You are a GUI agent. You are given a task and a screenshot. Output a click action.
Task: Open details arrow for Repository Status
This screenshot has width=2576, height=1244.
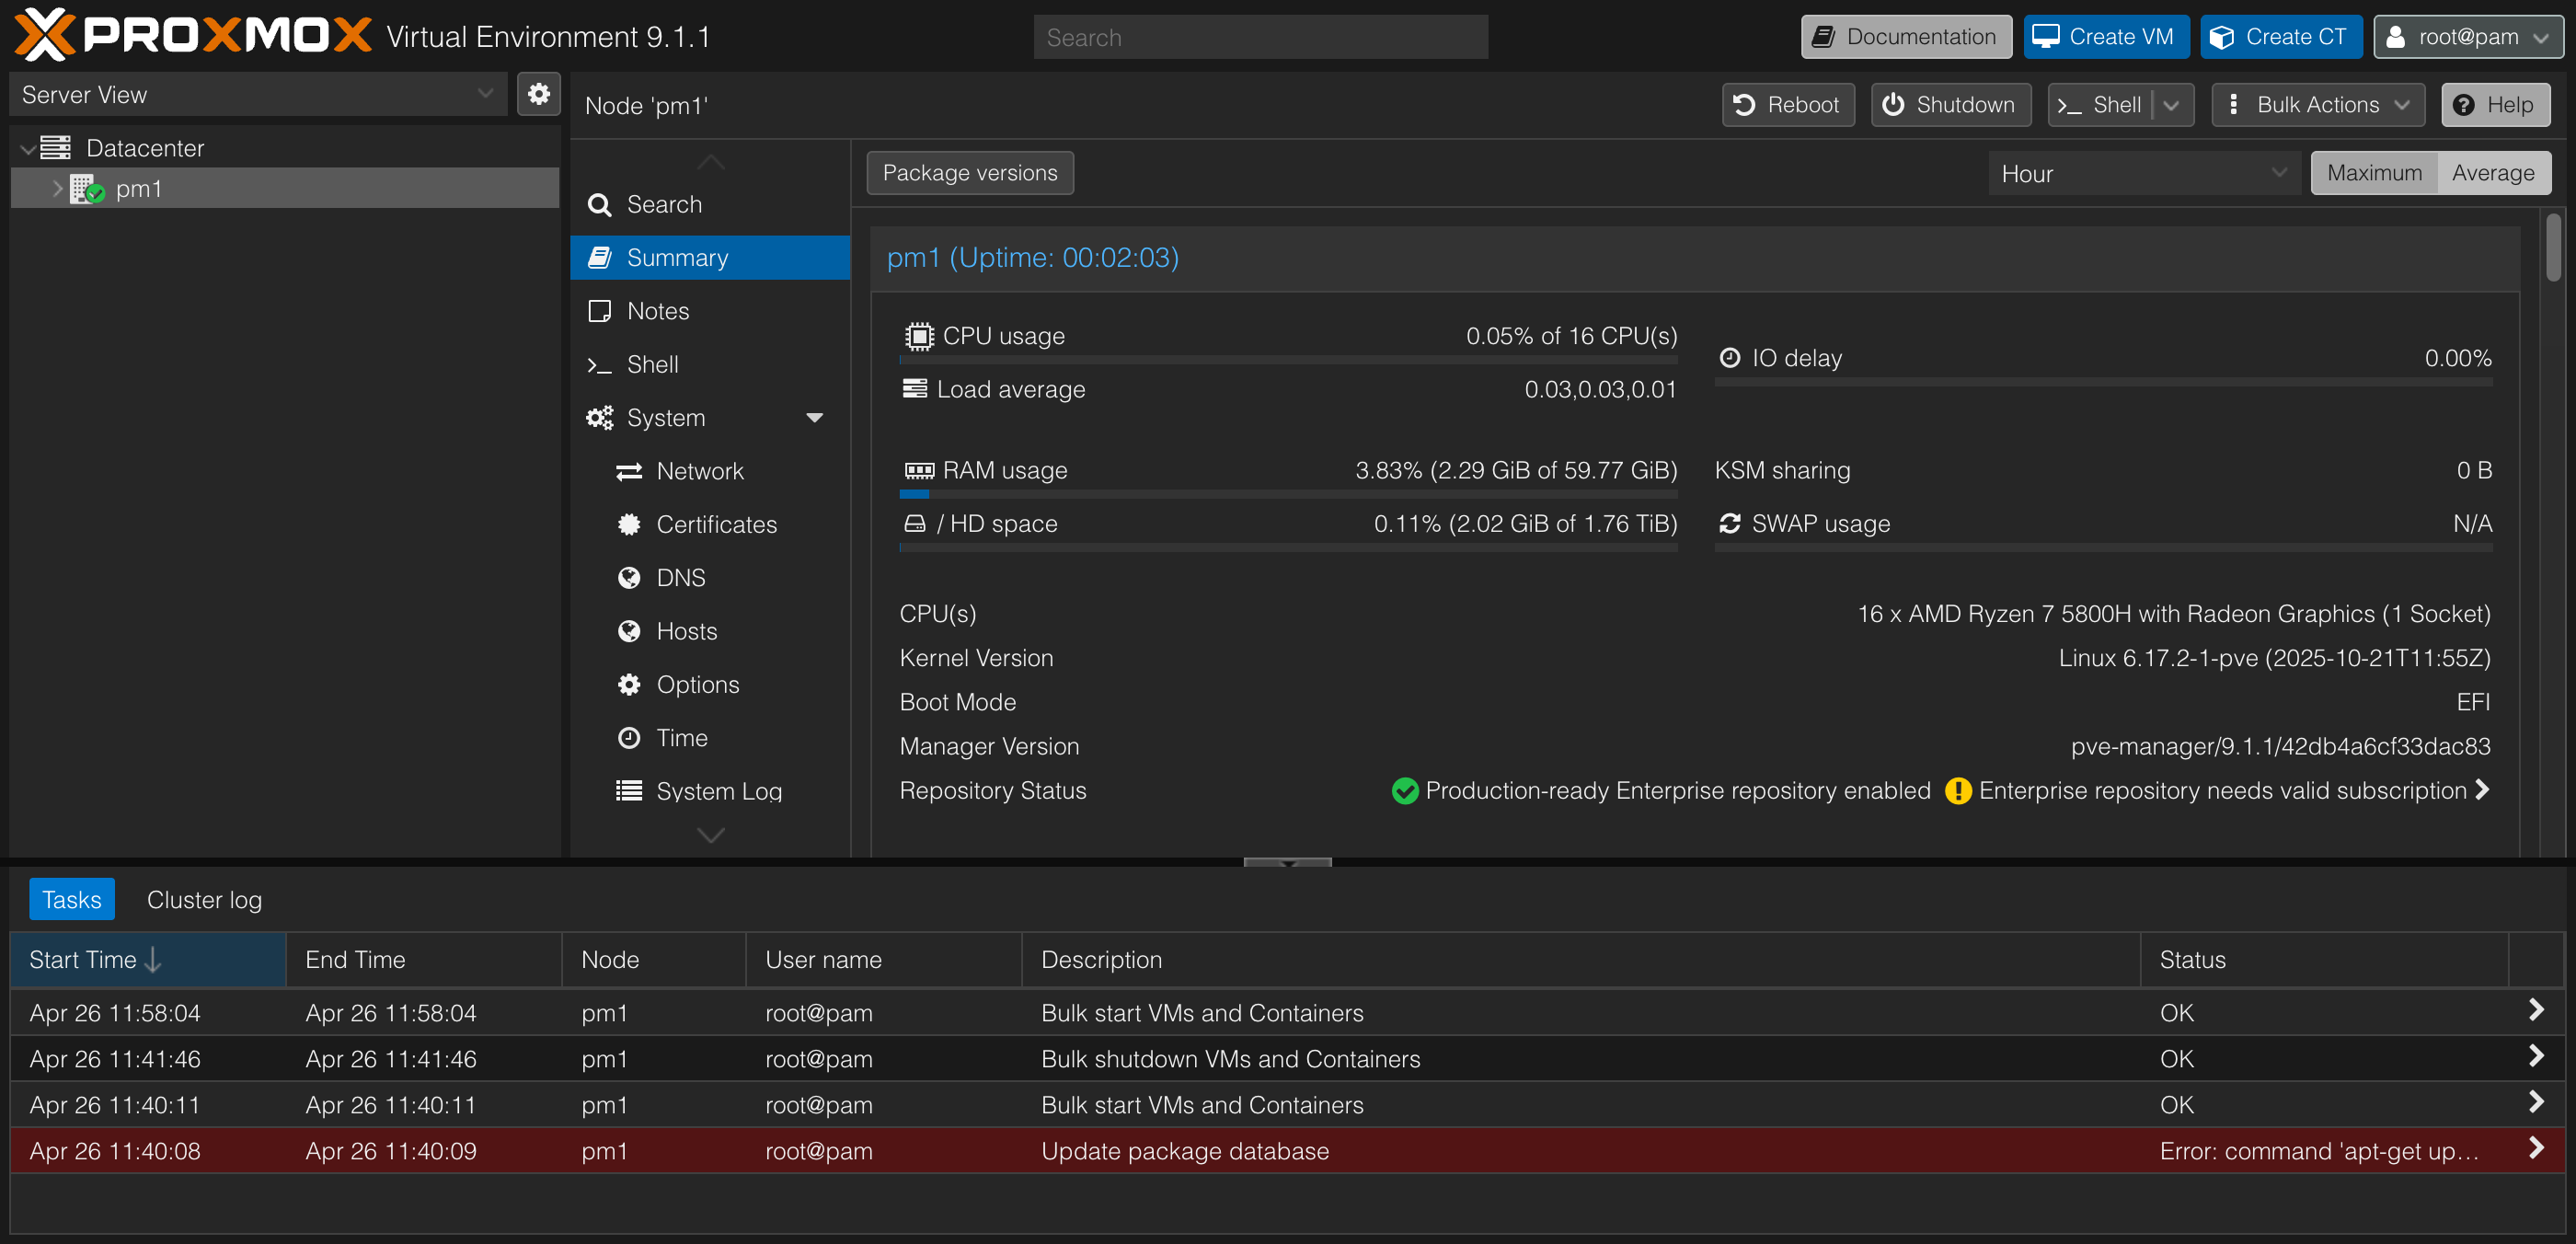(2482, 790)
